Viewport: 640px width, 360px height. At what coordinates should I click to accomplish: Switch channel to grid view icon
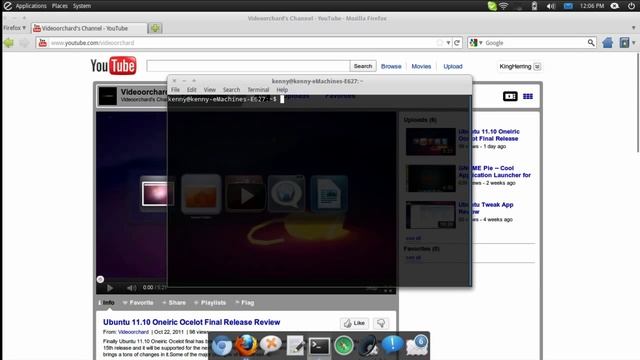pos(528,96)
